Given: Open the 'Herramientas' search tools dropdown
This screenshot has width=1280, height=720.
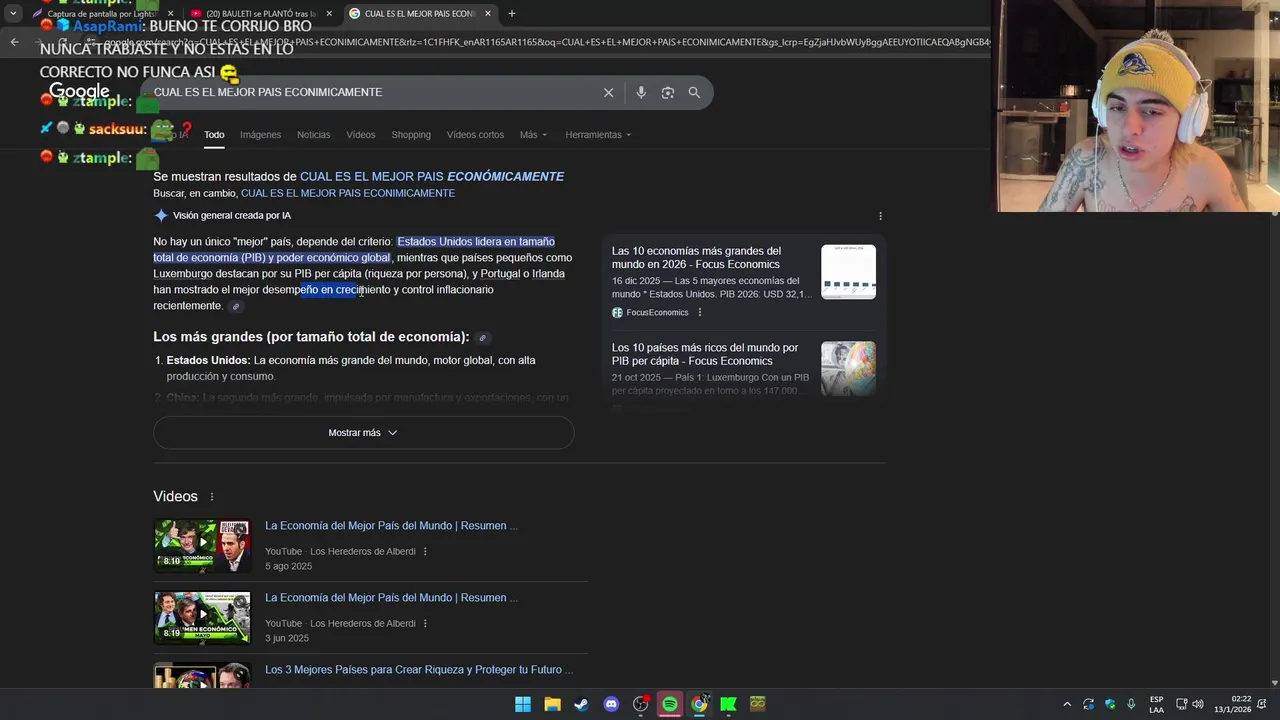Looking at the screenshot, I should tap(598, 135).
